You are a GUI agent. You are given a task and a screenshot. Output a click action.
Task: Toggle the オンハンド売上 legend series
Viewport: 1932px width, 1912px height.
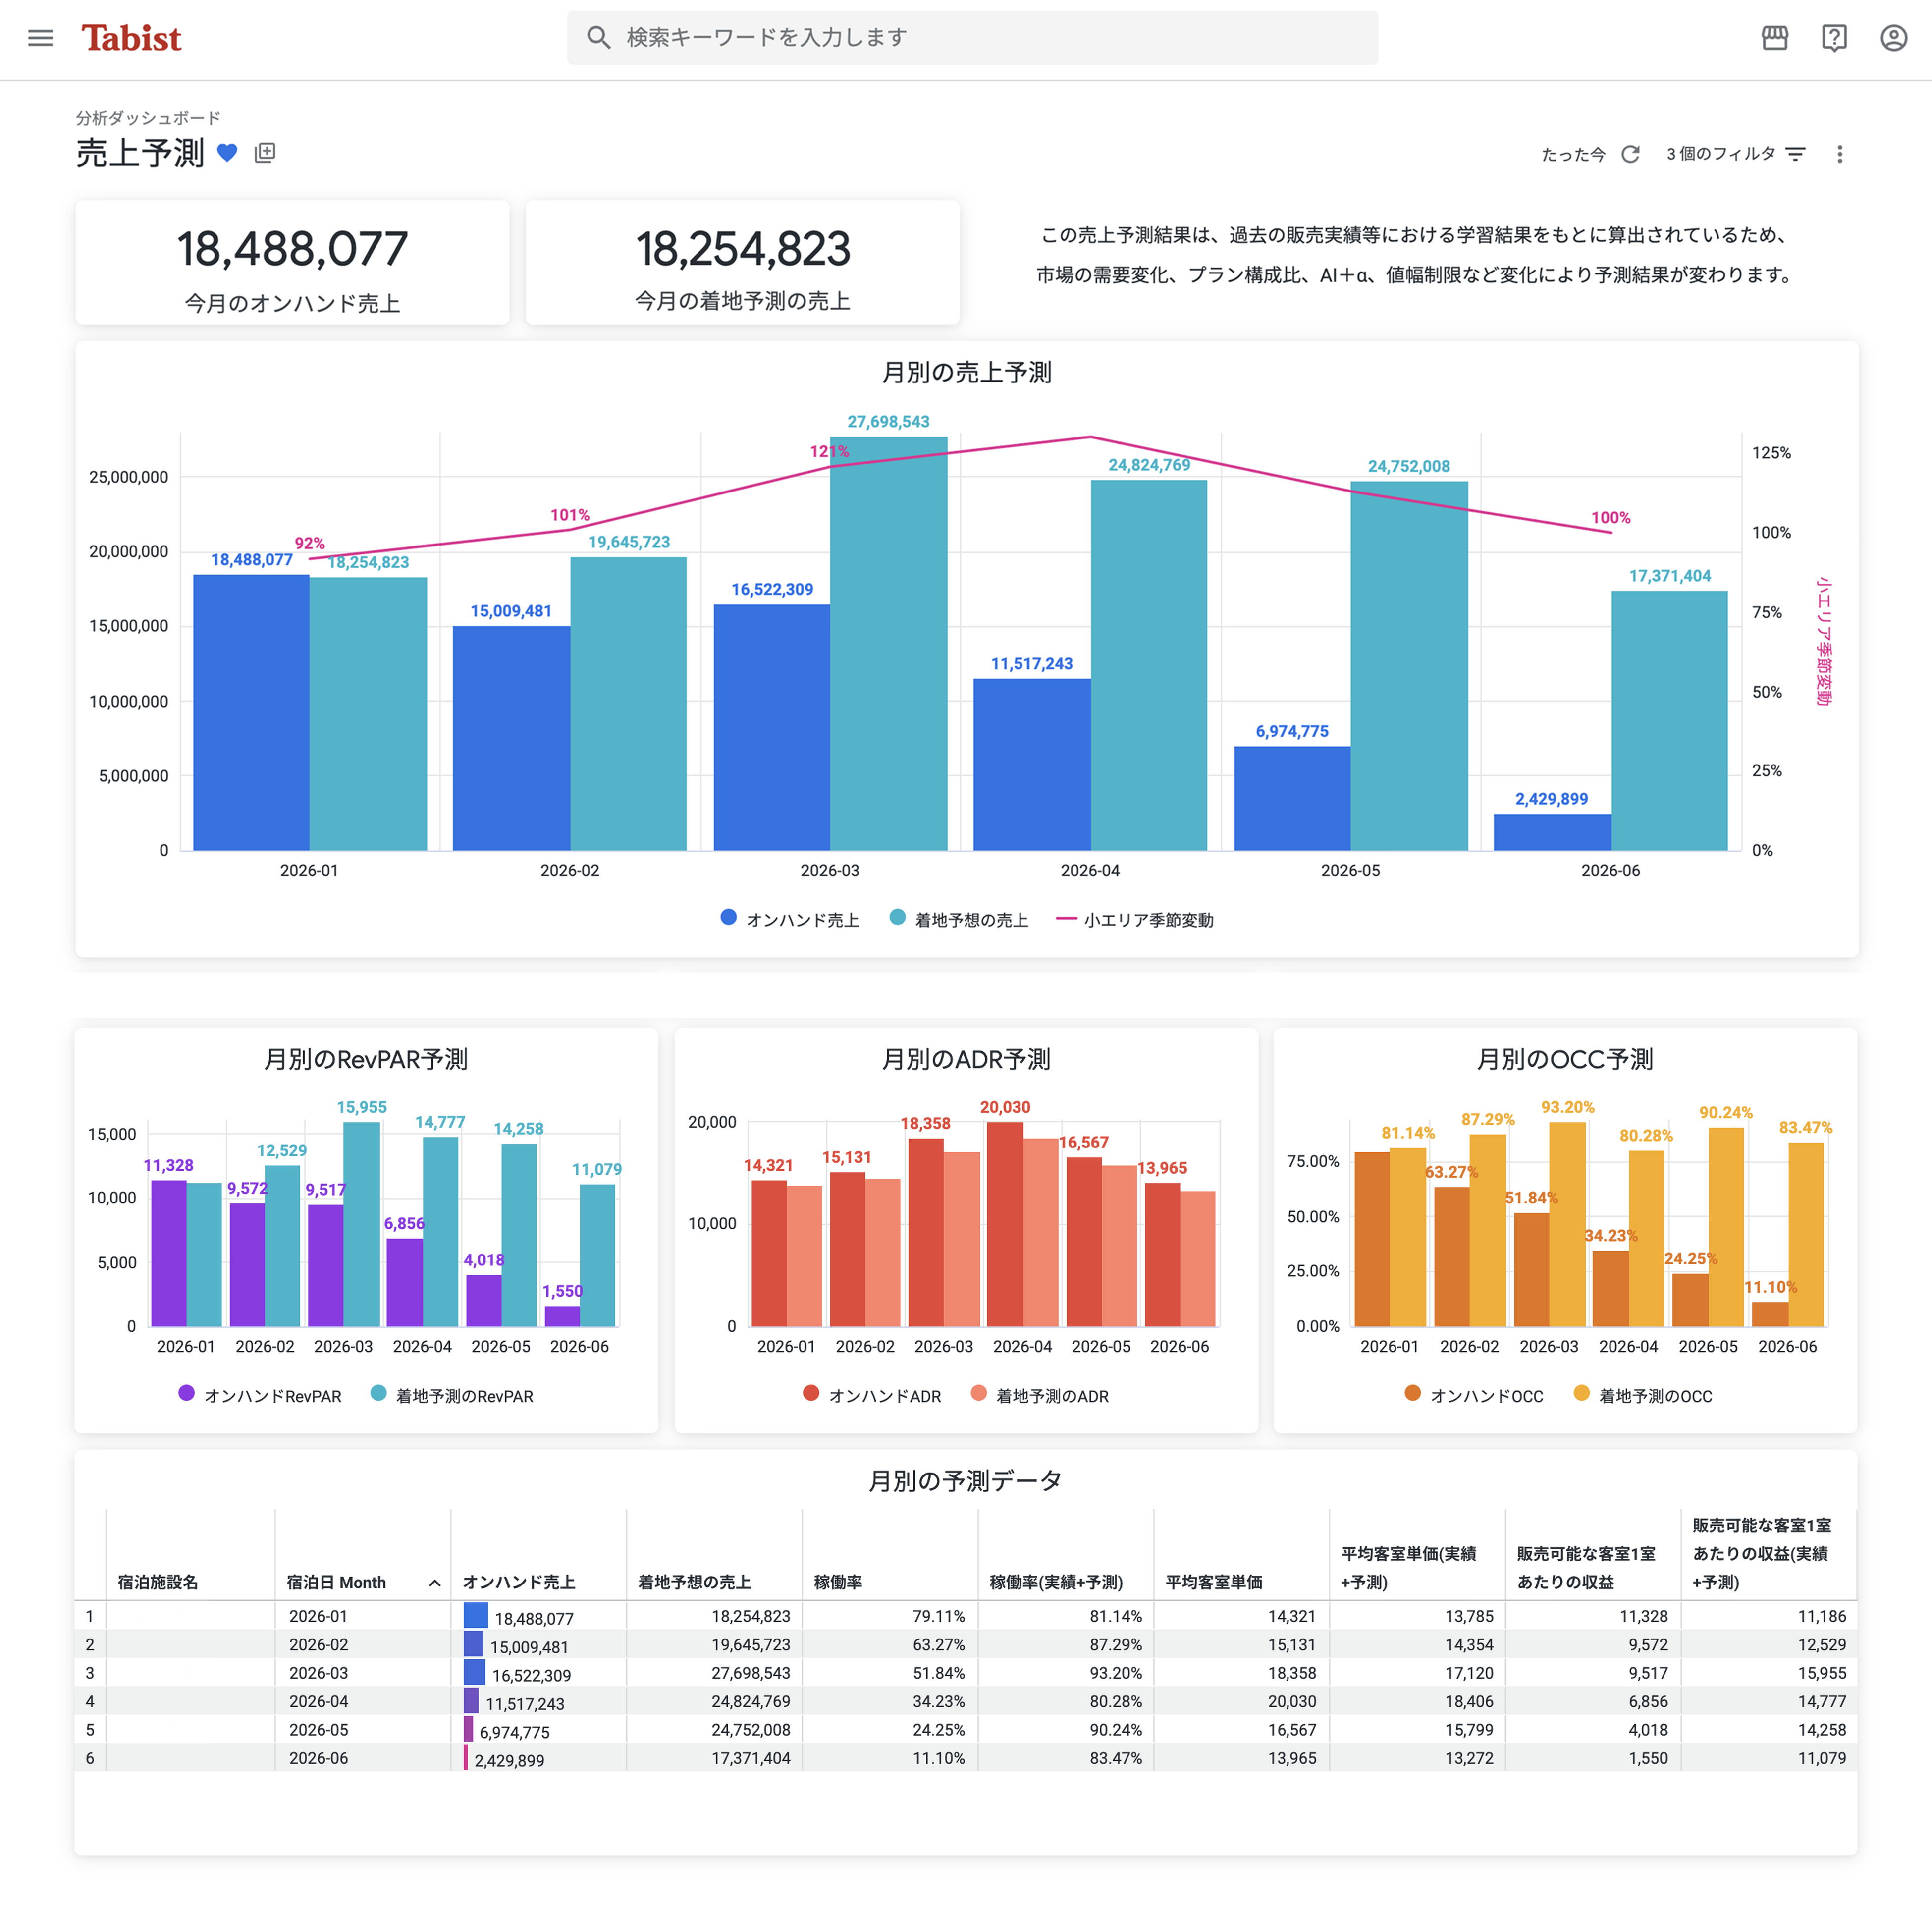click(790, 919)
